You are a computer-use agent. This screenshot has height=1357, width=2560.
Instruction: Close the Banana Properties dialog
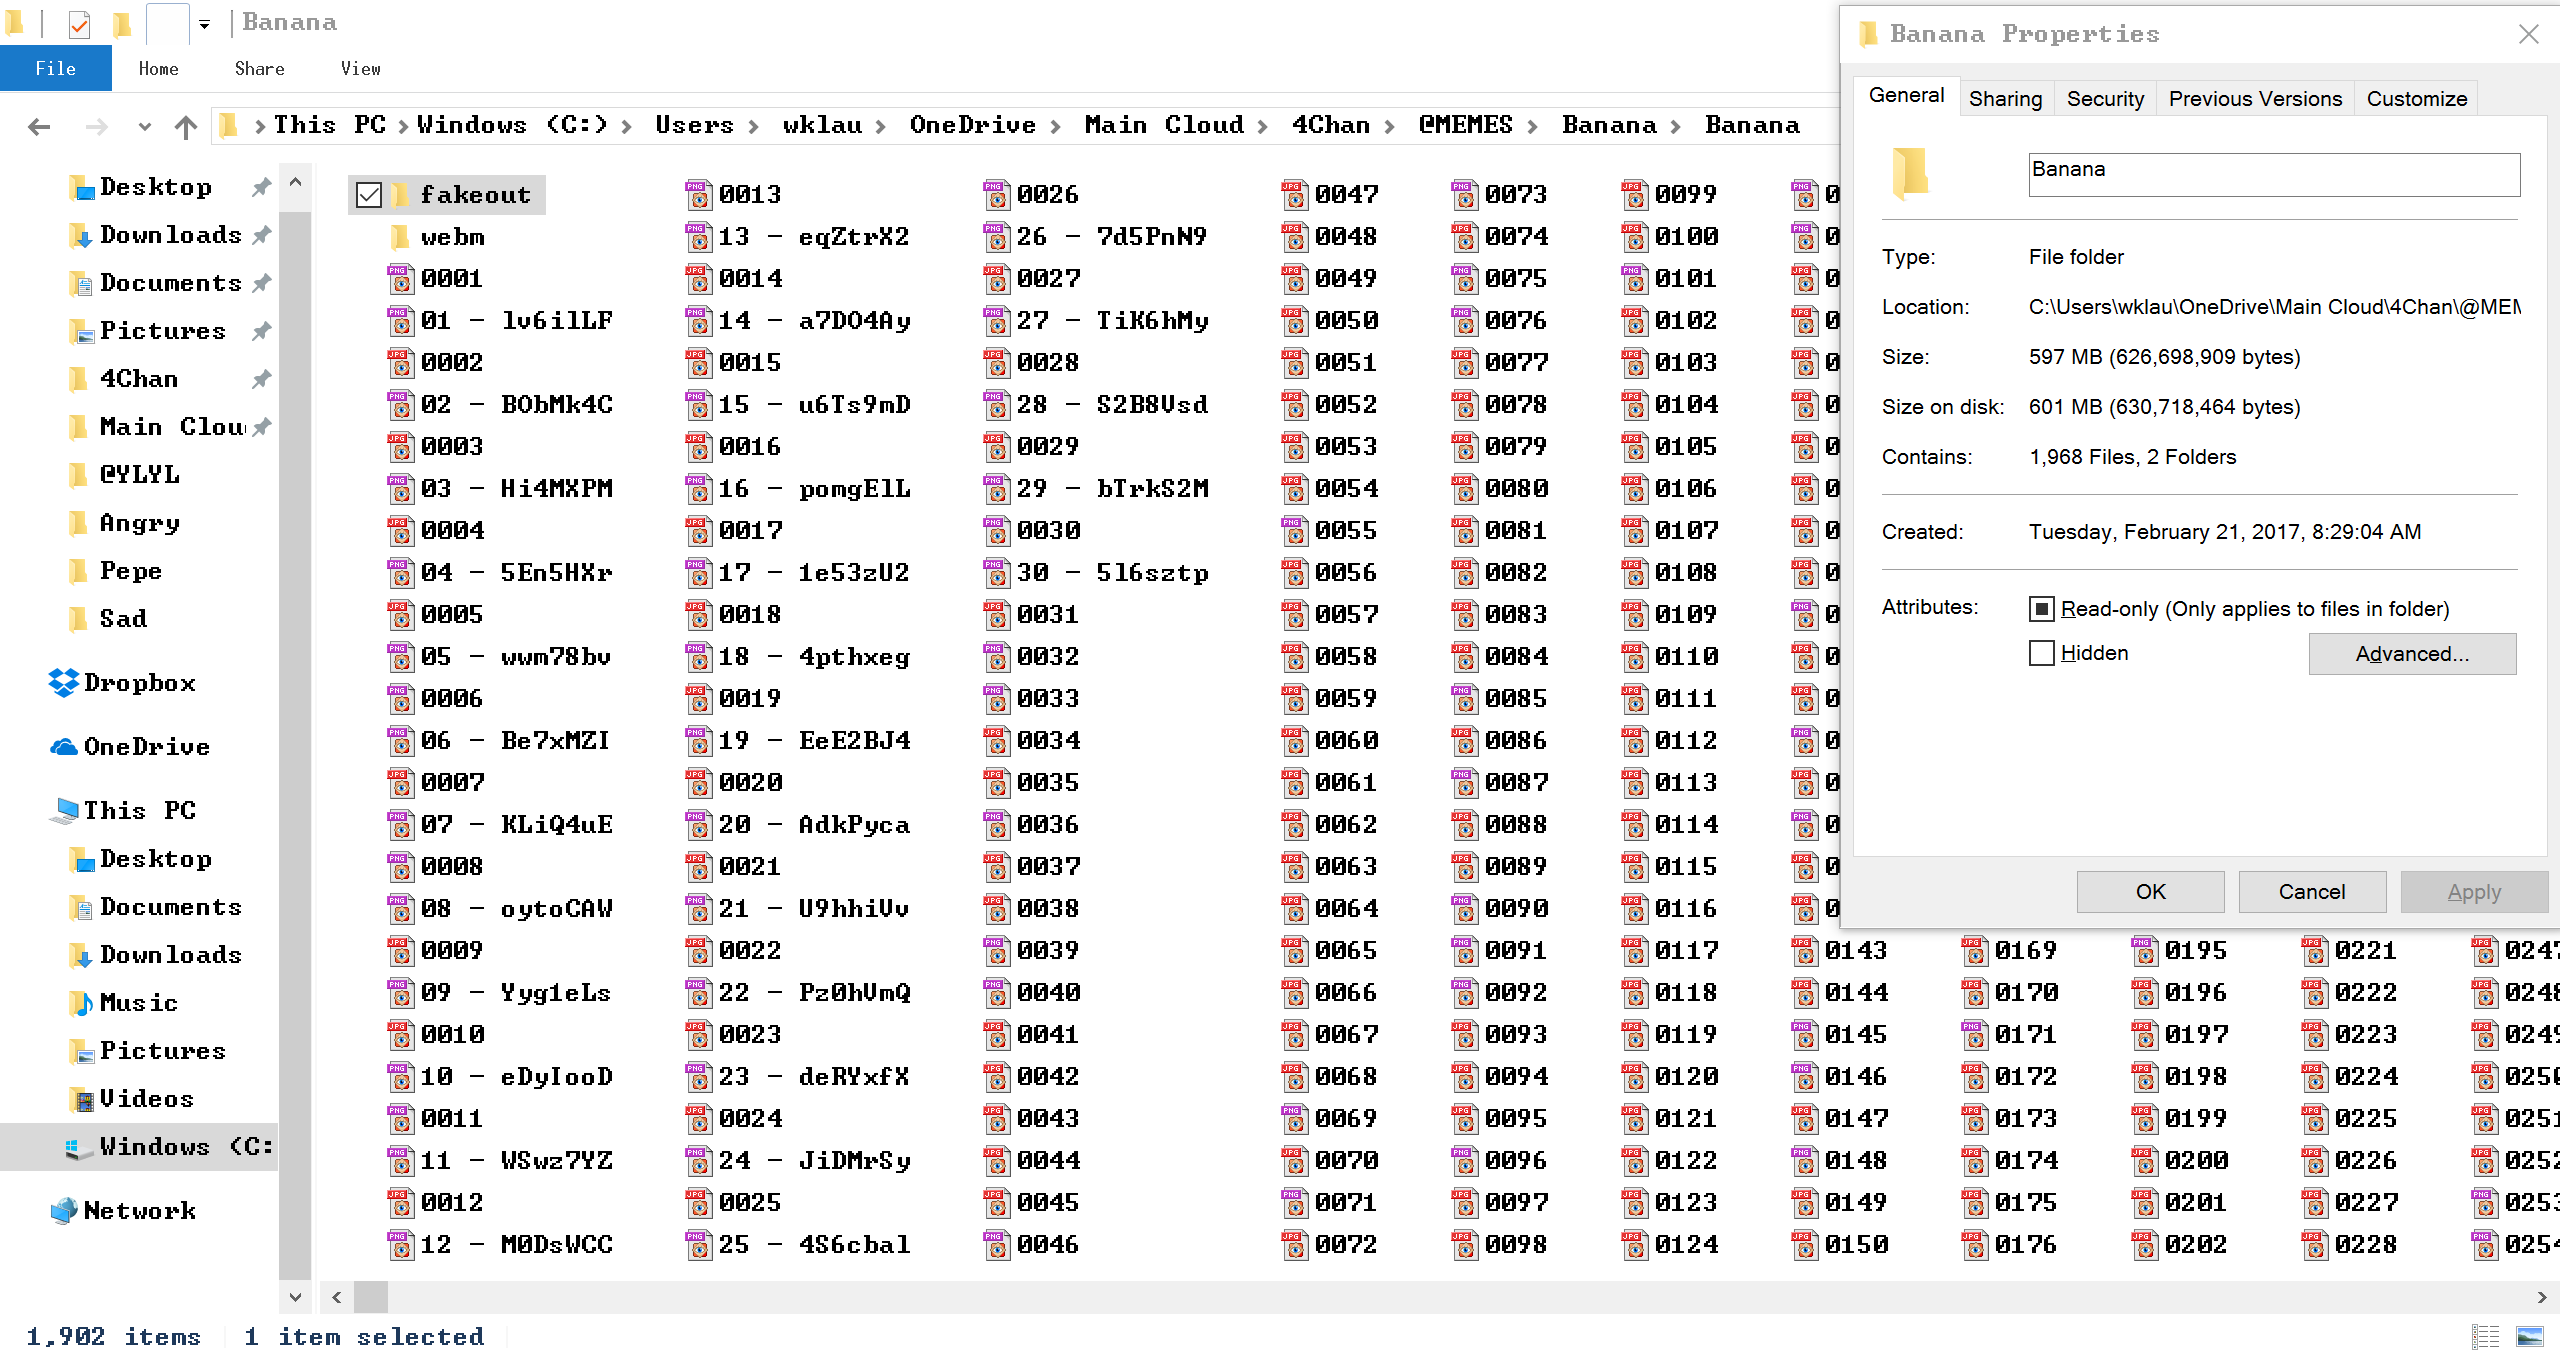[x=2529, y=35]
